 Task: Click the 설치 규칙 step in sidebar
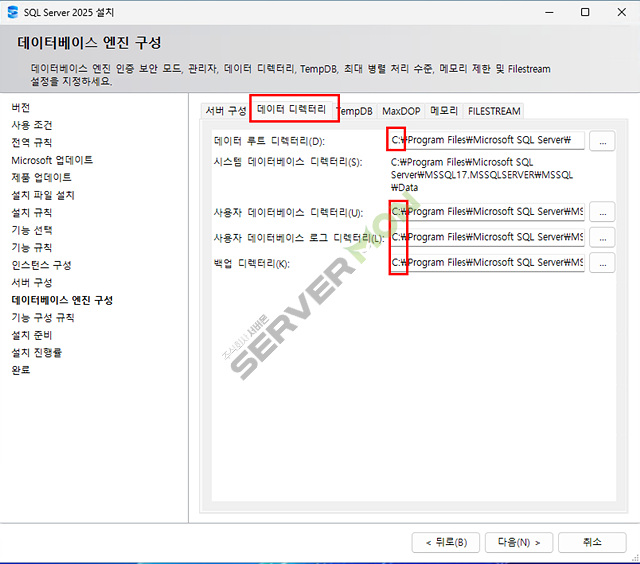click(32, 213)
